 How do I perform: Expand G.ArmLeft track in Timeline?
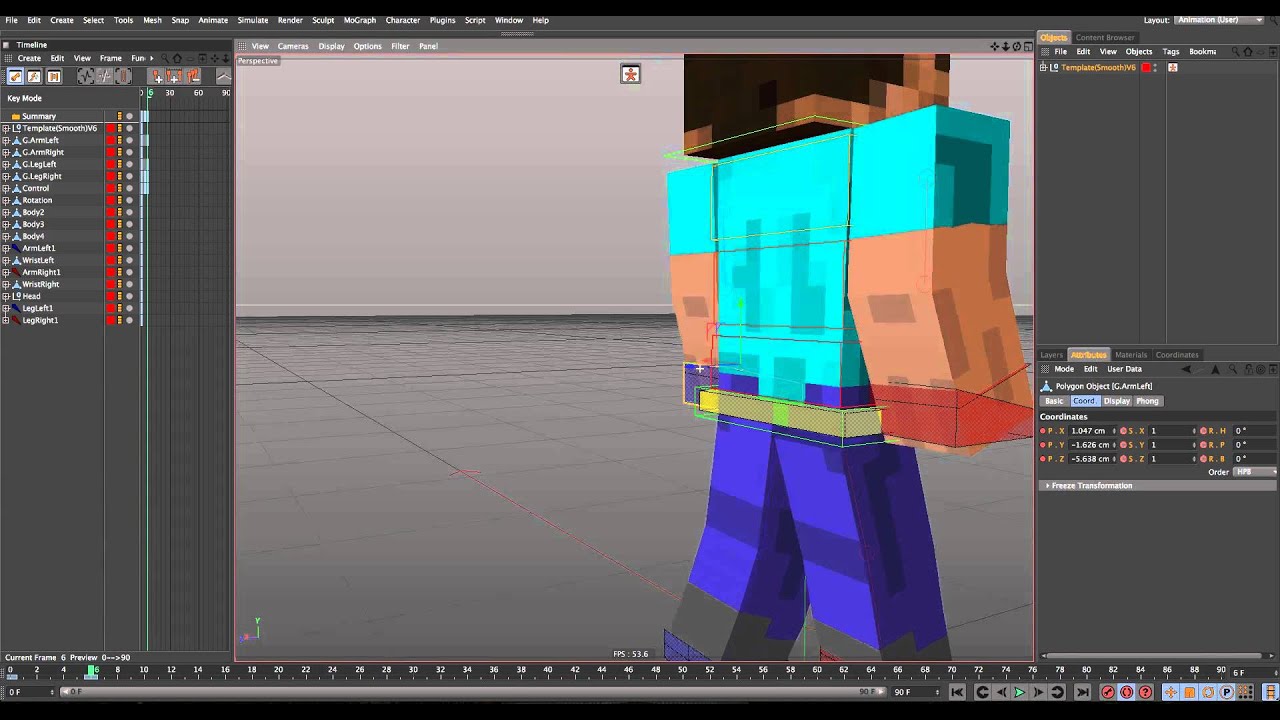tap(6, 140)
